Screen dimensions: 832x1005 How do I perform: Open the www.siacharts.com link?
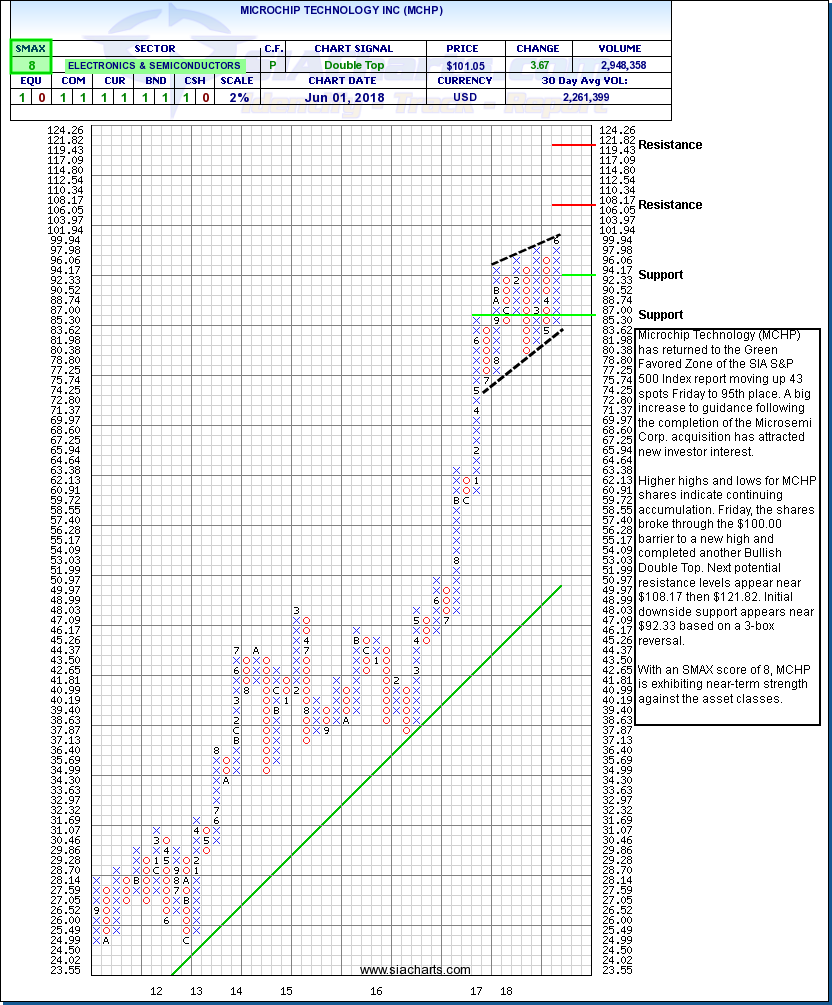415,970
